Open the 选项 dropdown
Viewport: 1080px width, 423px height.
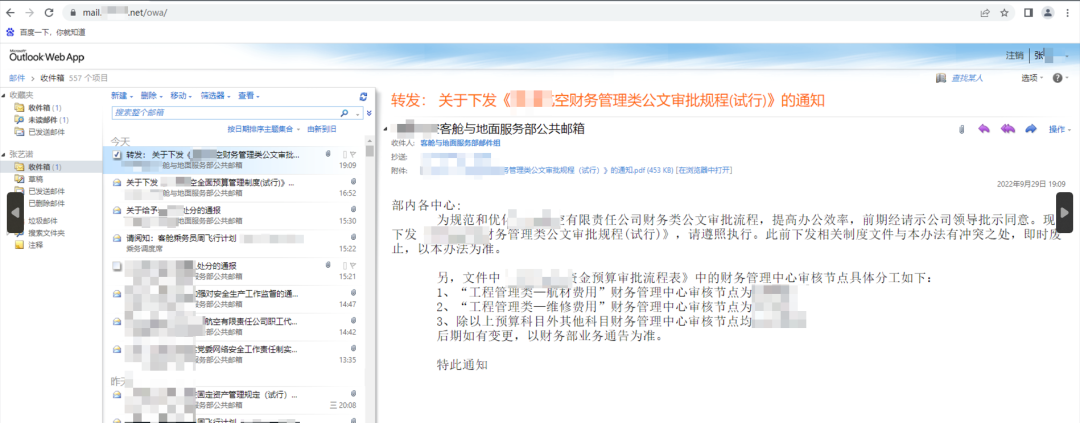tap(1032, 78)
